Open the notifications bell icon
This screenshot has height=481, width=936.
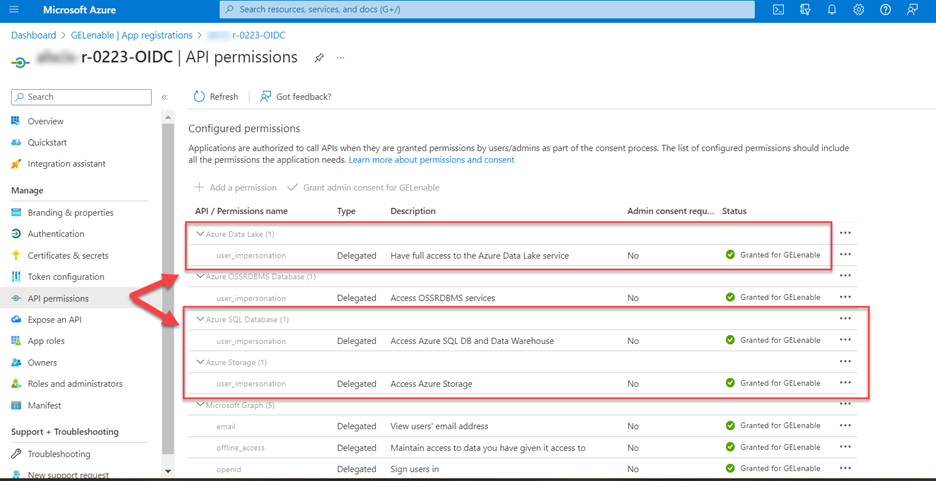[831, 10]
